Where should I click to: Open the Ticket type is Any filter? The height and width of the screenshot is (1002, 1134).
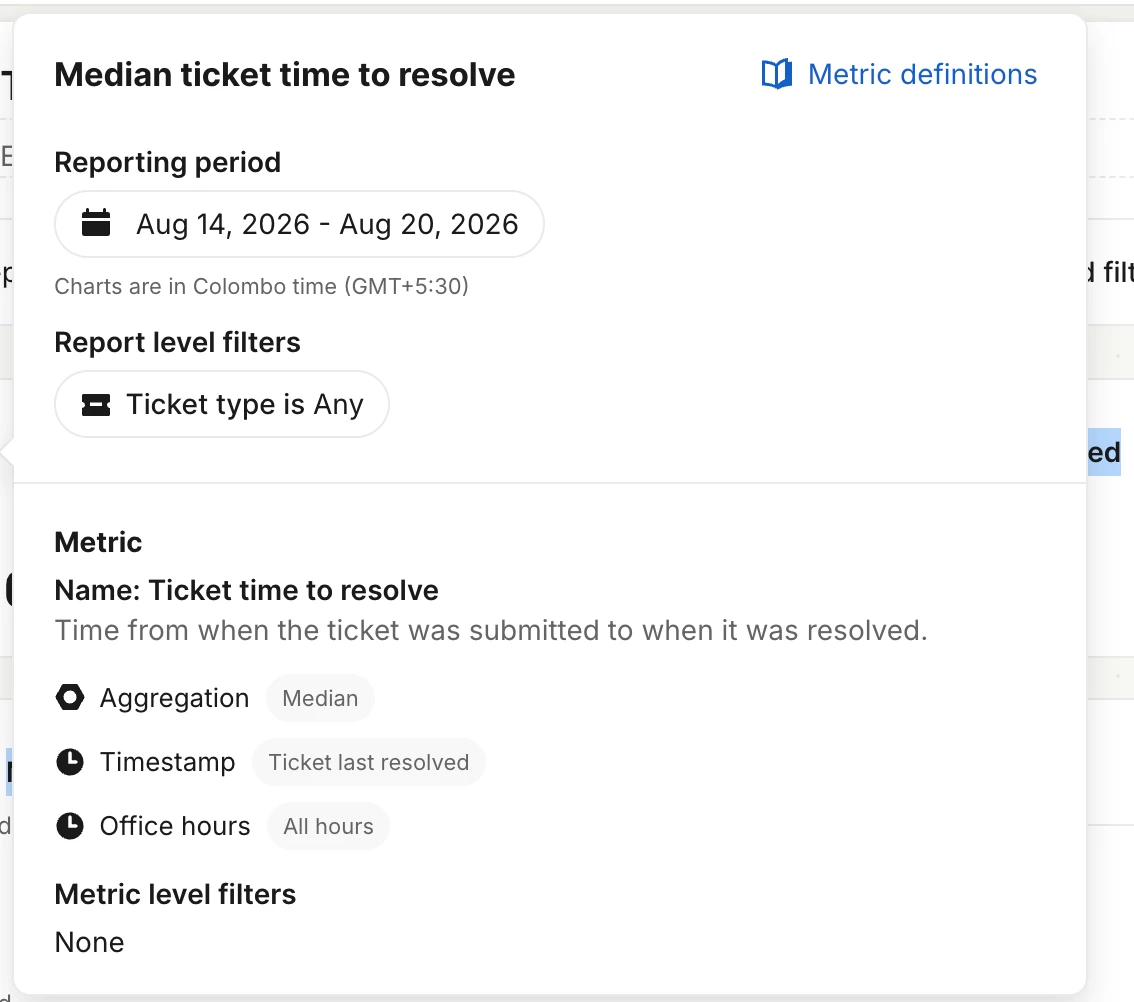coord(222,404)
